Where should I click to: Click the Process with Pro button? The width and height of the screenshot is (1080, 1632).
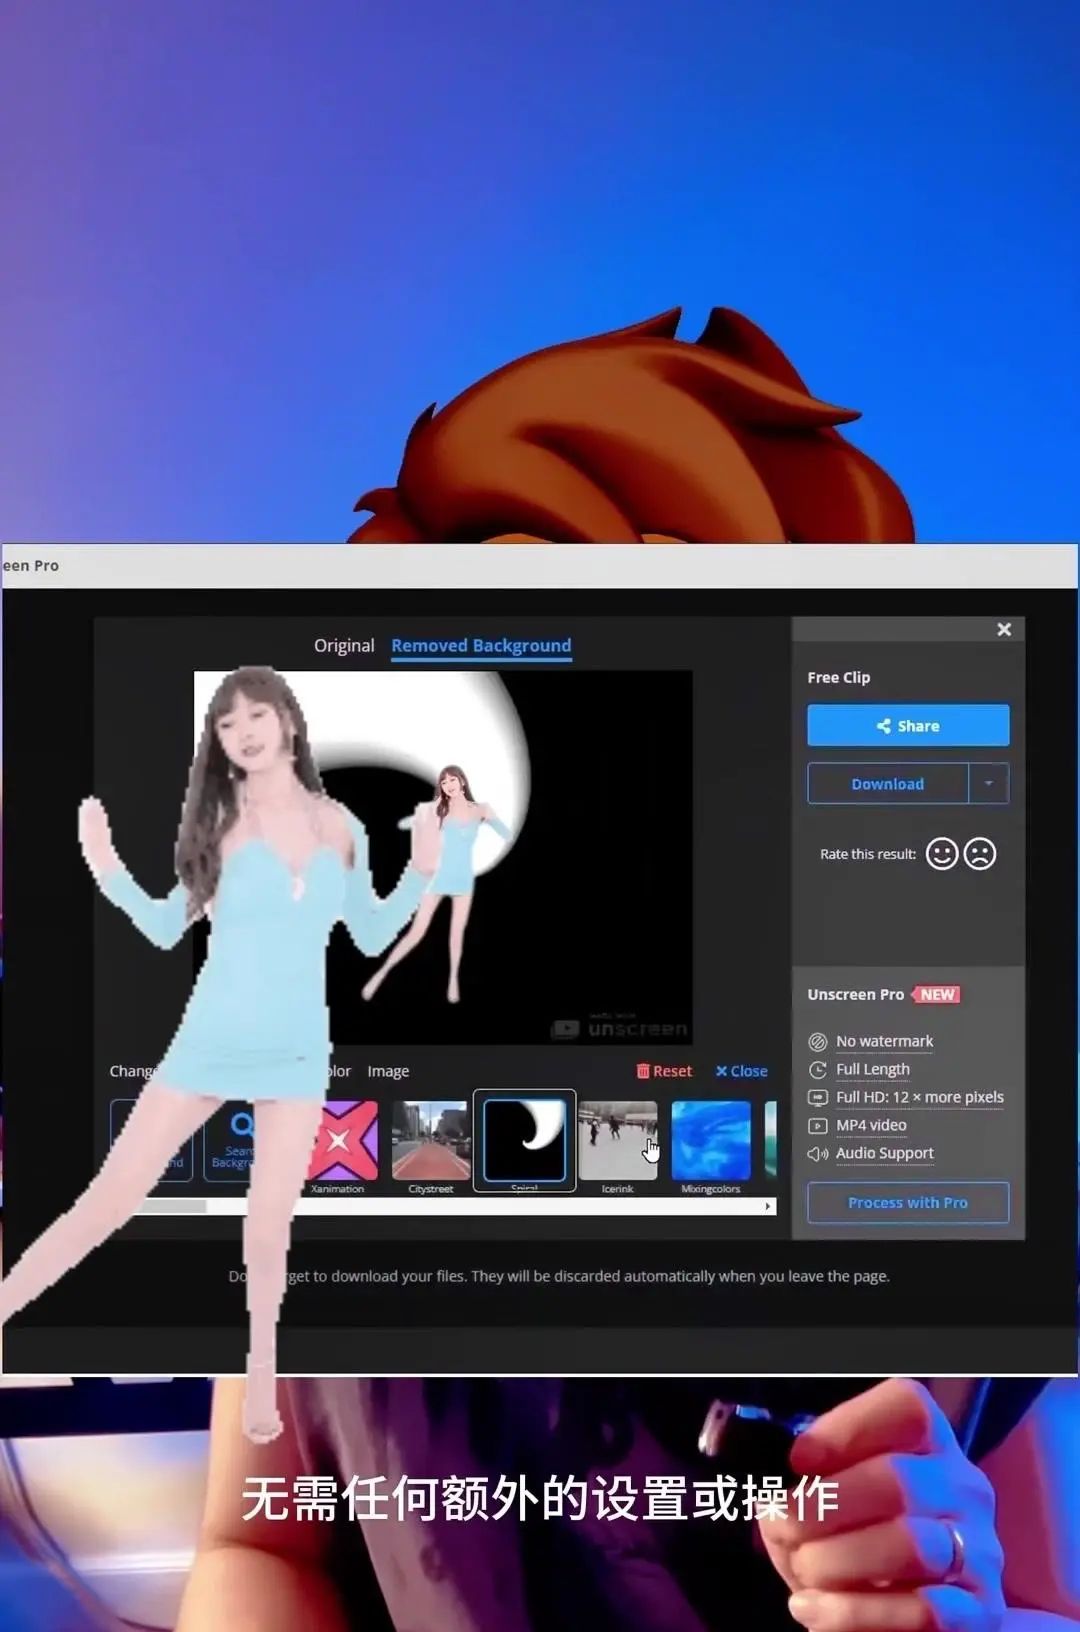coord(908,1203)
